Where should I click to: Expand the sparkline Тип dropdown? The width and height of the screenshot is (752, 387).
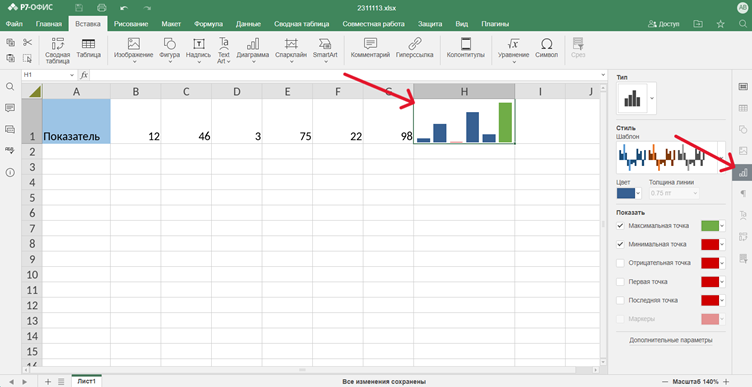coord(652,98)
